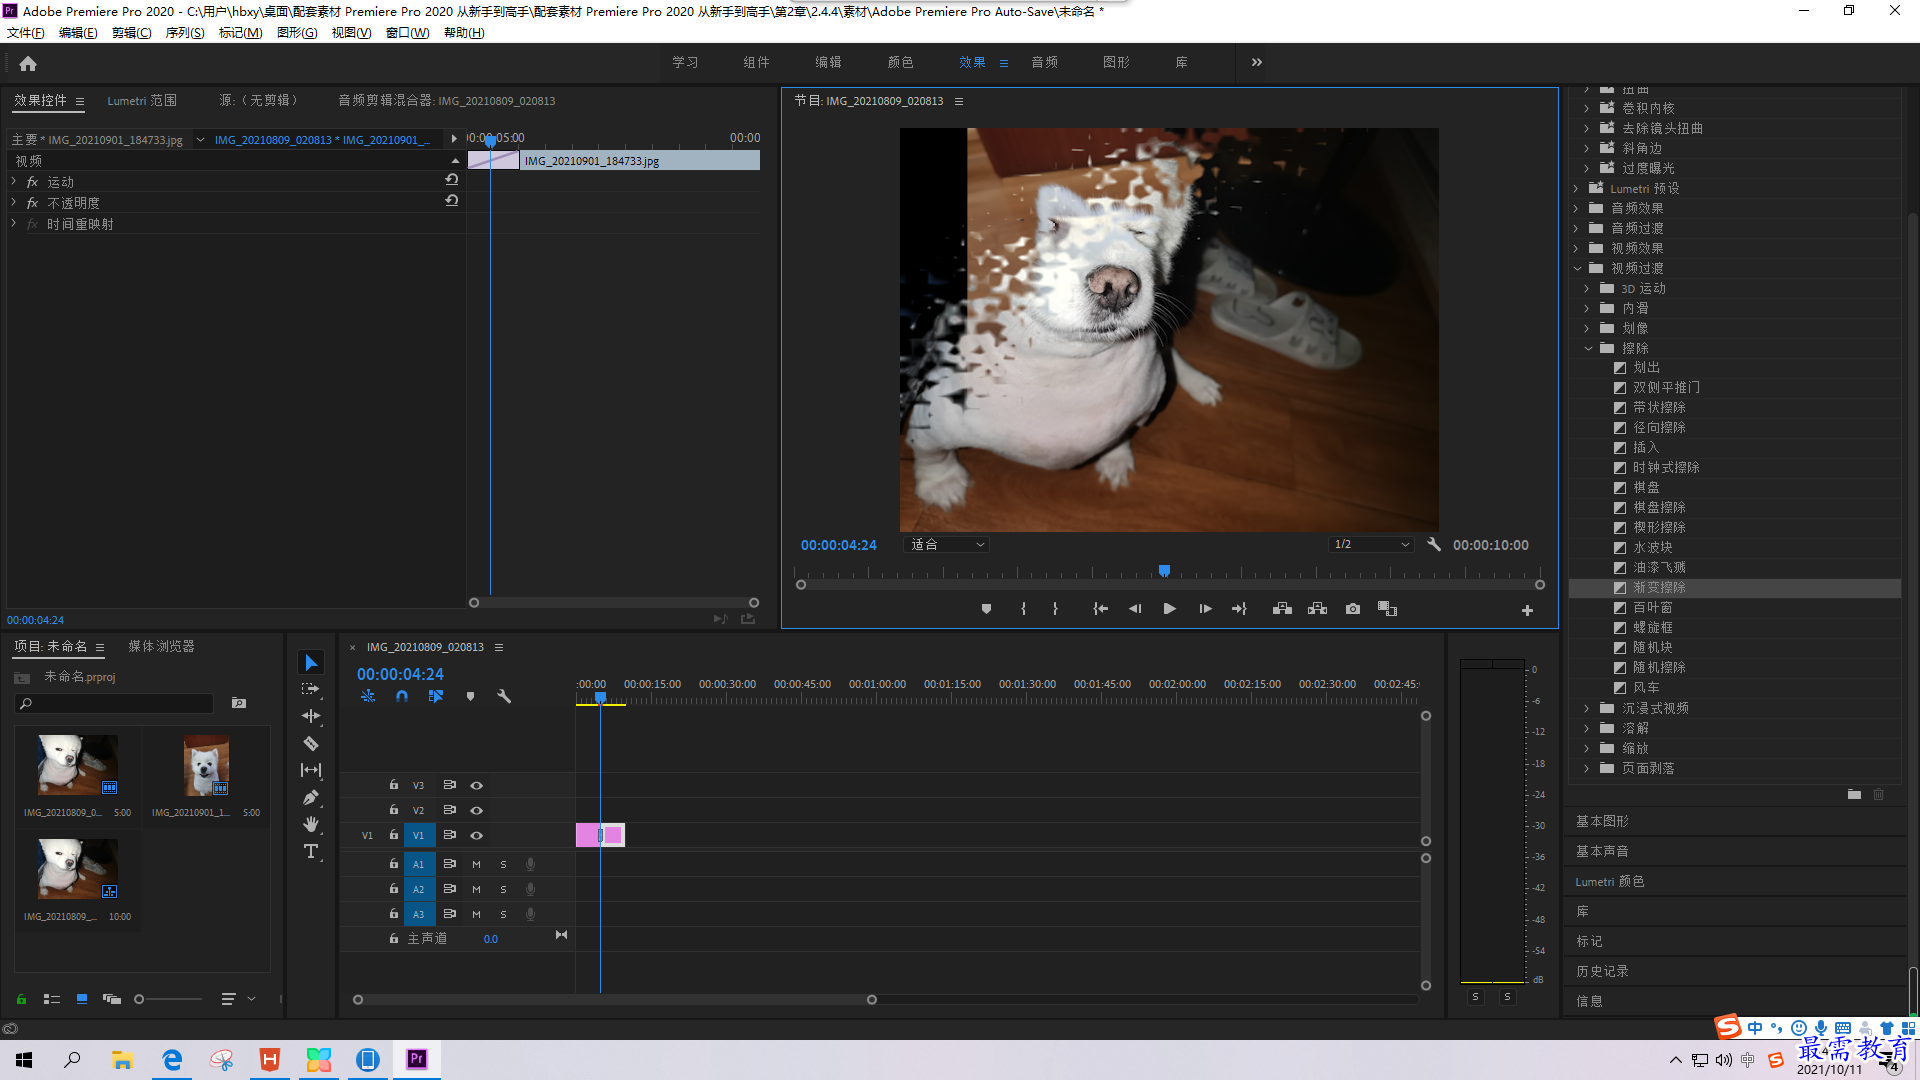Step forward one frame in Program Monitor
This screenshot has height=1080, width=1920.
(x=1205, y=609)
